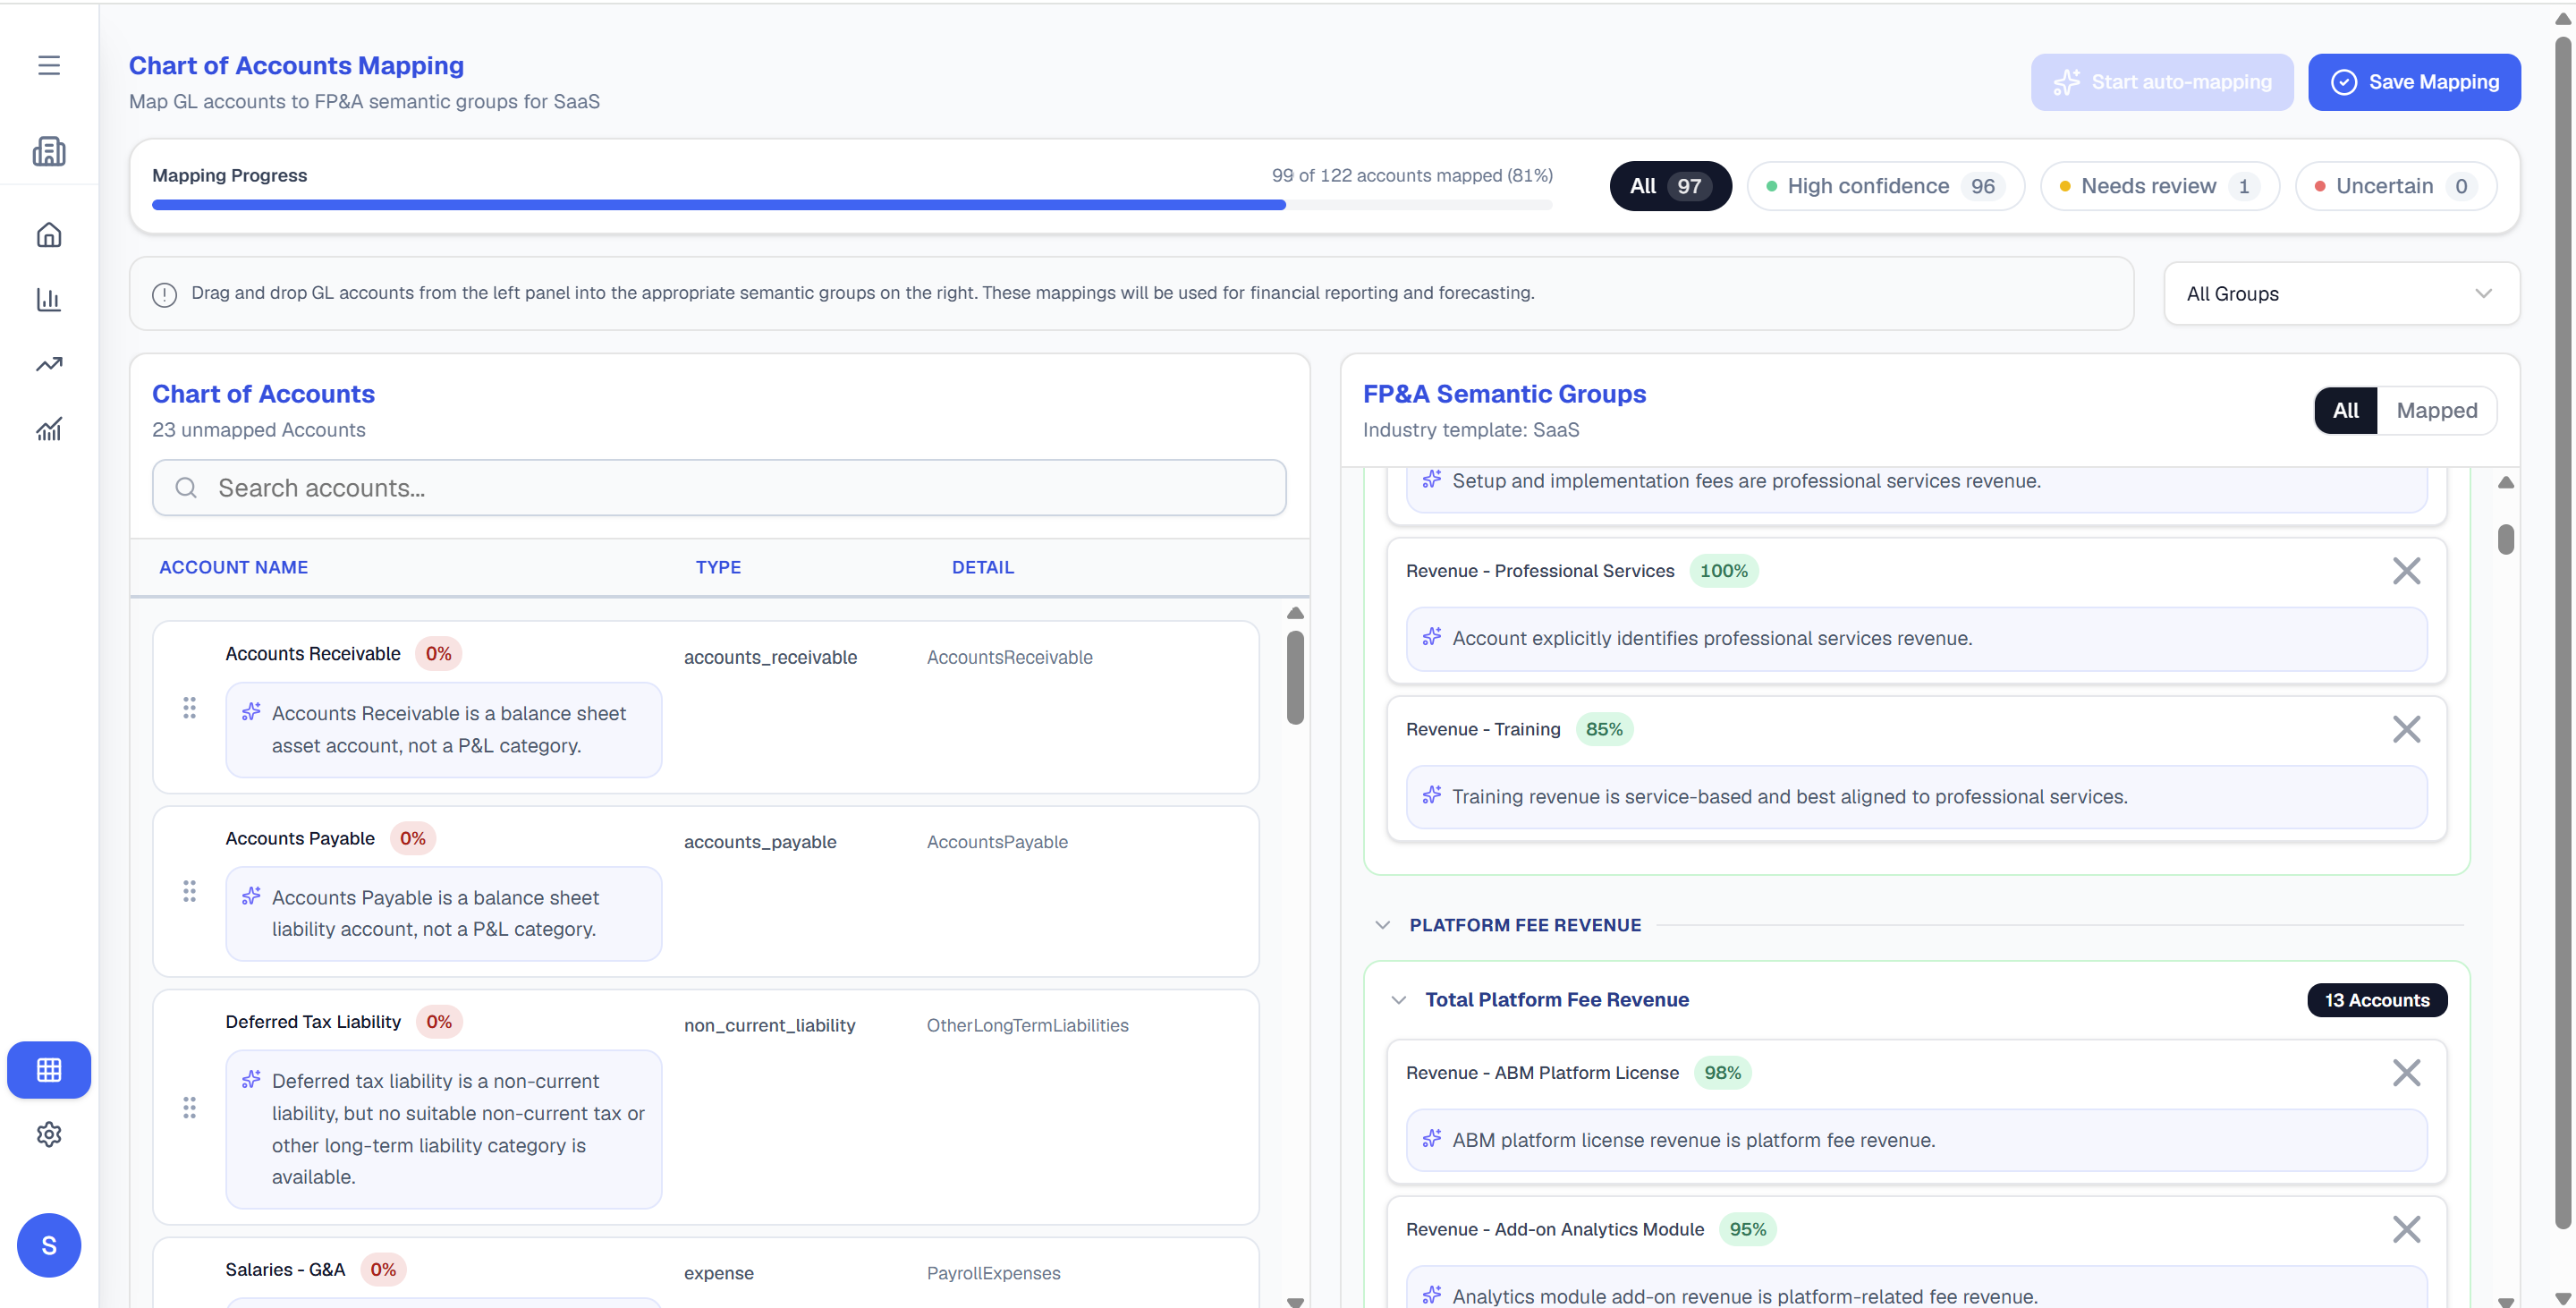Click the drag handle of Accounts Payable
This screenshot has height=1308, width=2576.
[x=189, y=891]
